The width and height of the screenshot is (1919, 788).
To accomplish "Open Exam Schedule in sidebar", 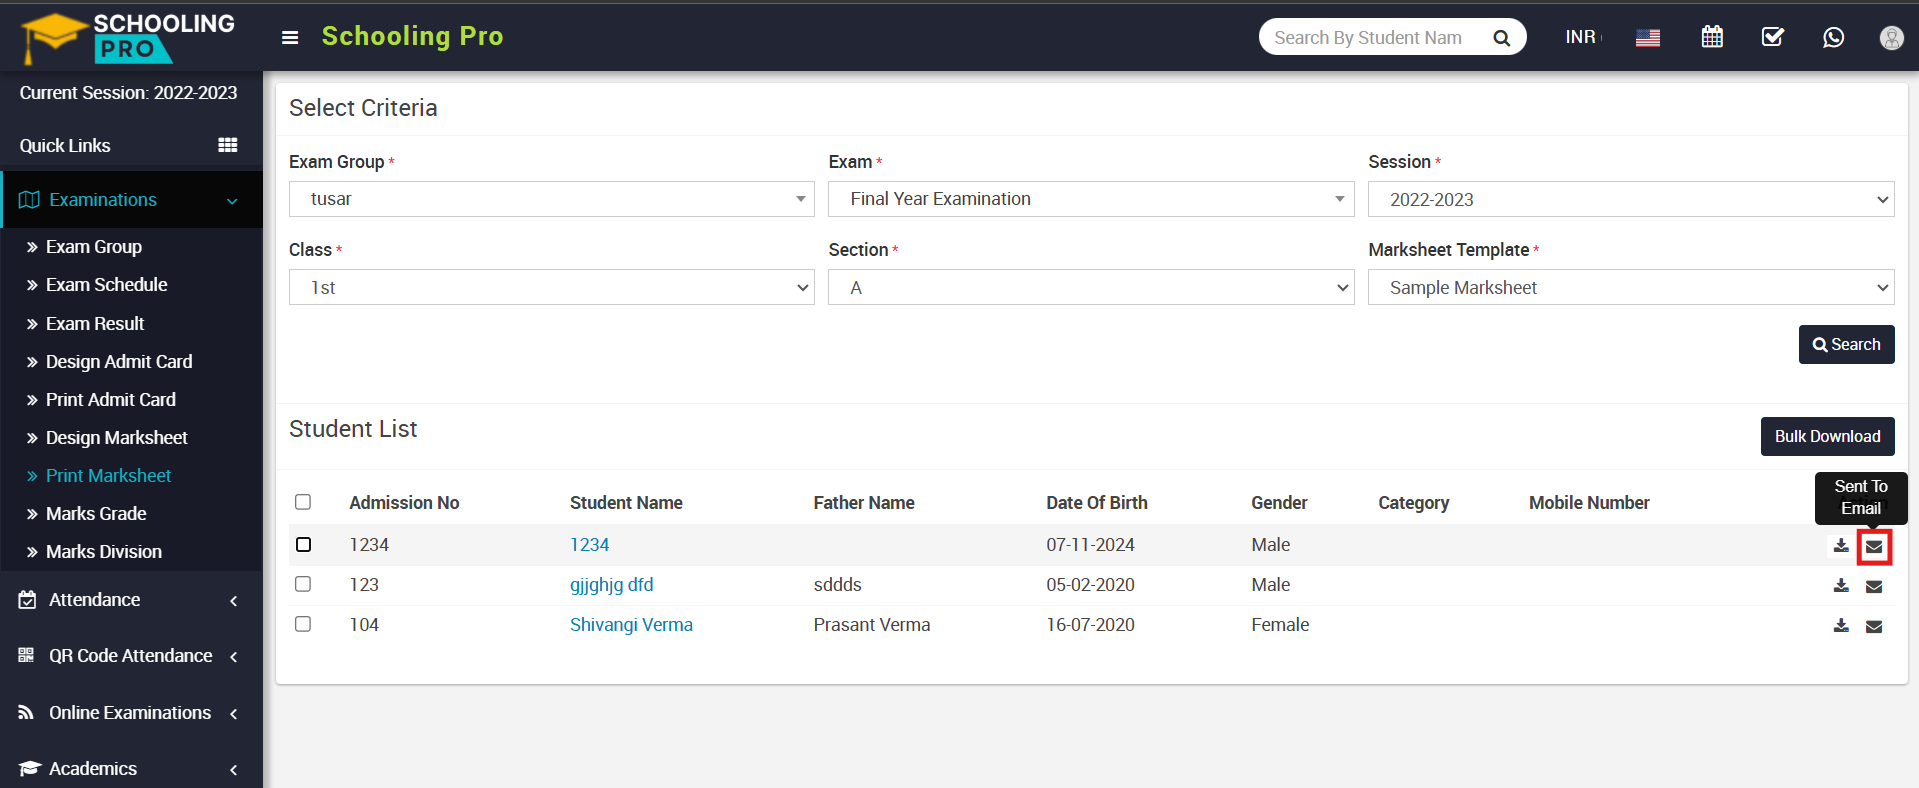I will [x=107, y=285].
